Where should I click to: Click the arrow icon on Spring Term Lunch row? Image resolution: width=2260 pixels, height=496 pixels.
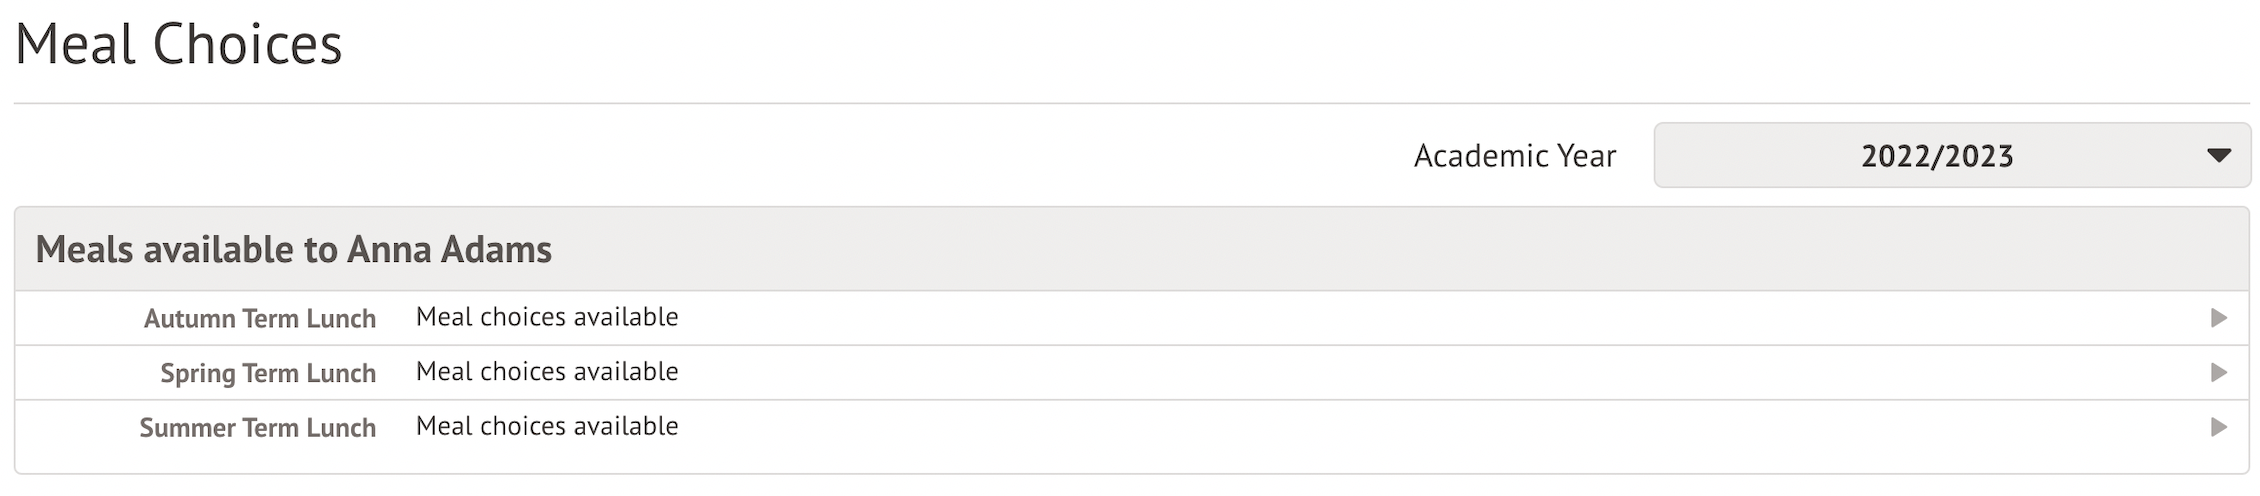pos(2218,373)
